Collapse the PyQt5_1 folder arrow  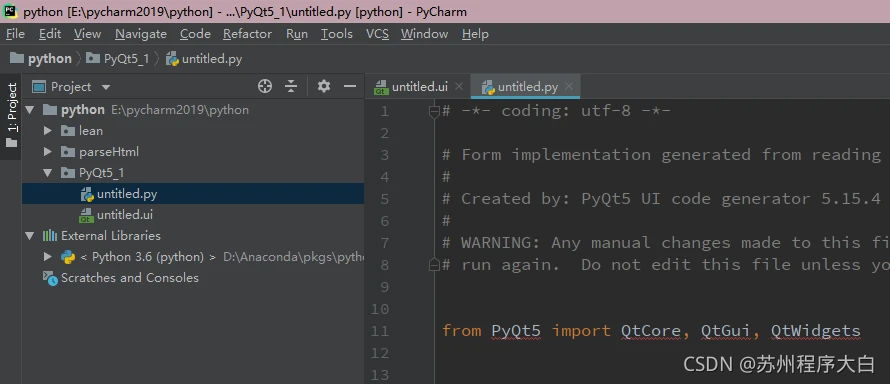tap(48, 173)
